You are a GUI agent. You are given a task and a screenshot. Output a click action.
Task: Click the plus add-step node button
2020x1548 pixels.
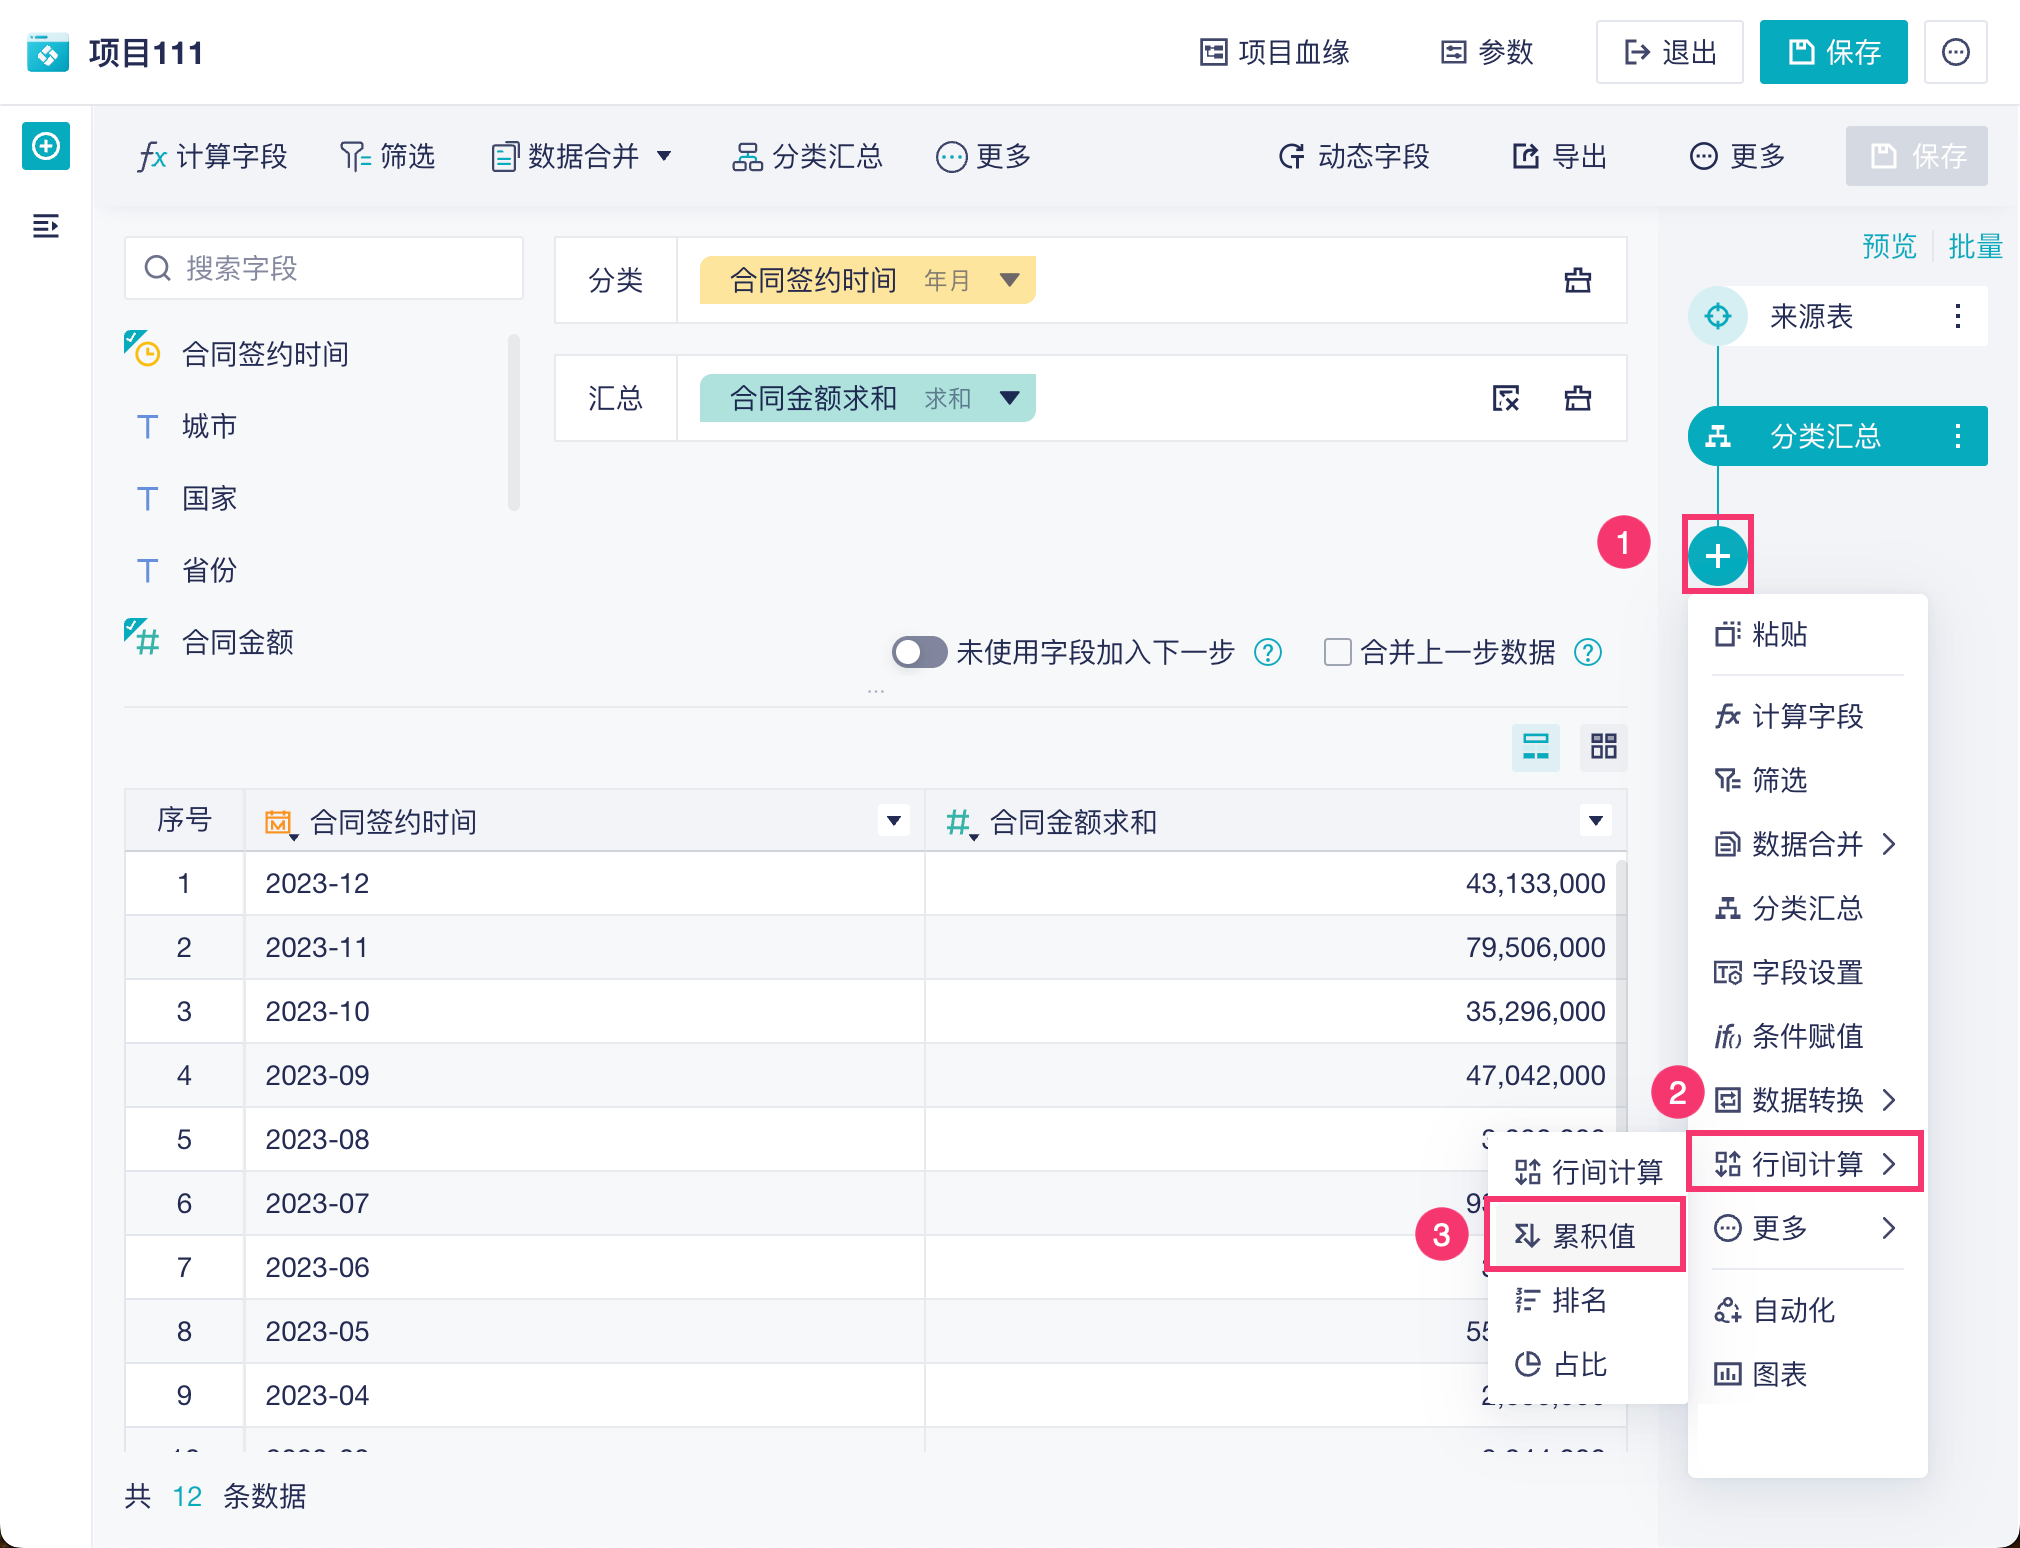[x=1717, y=556]
